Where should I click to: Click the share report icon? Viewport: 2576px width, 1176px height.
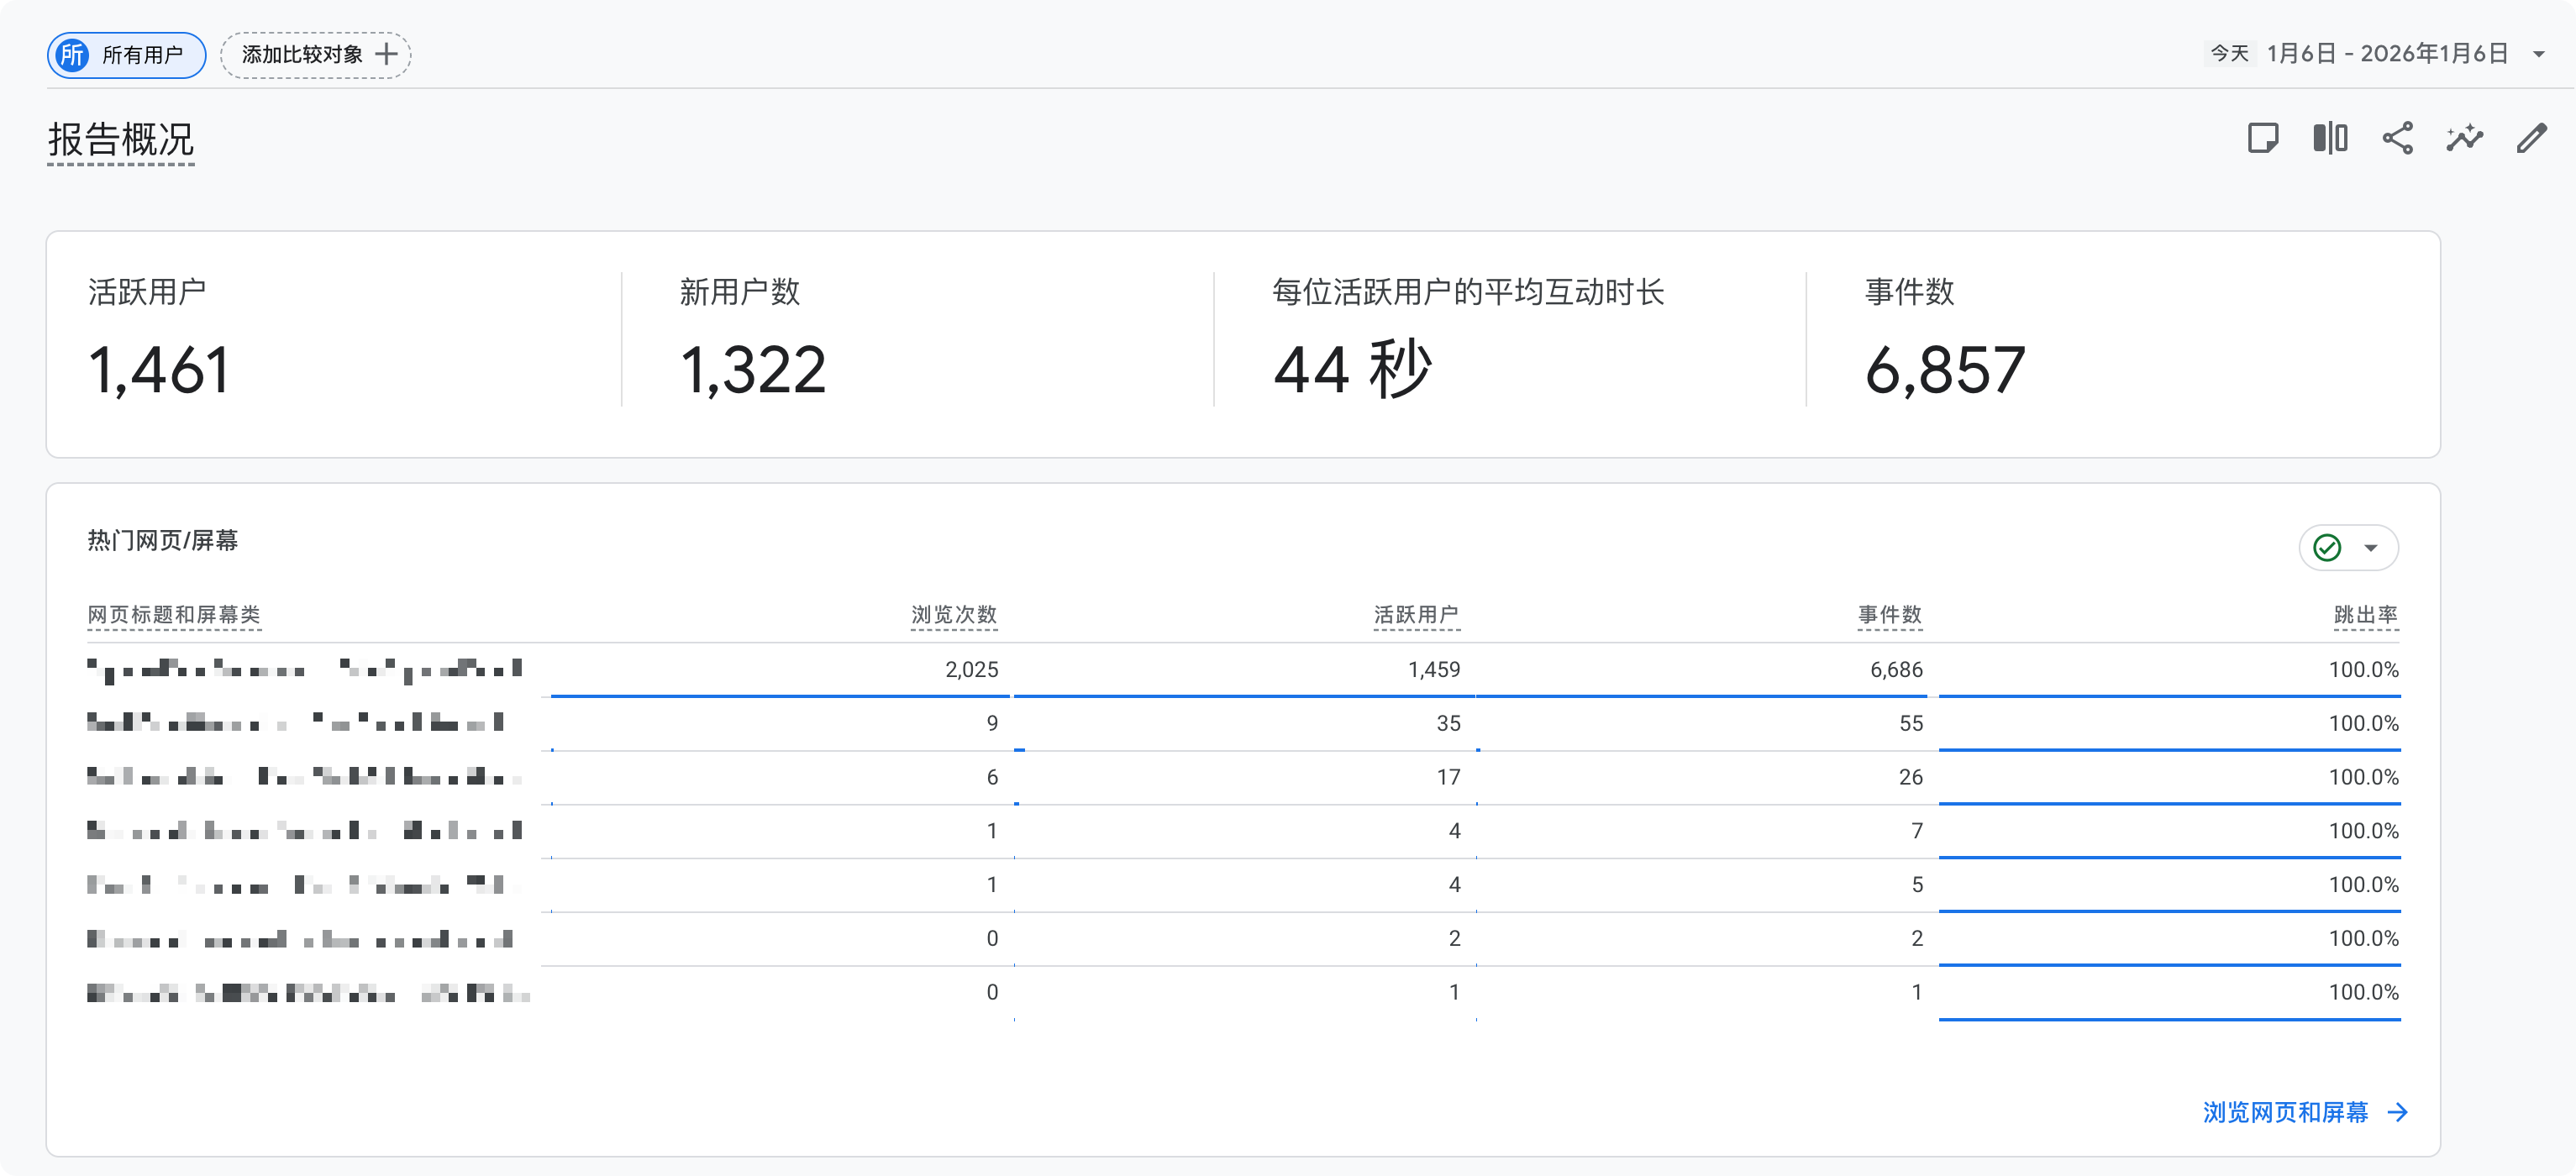(2397, 138)
